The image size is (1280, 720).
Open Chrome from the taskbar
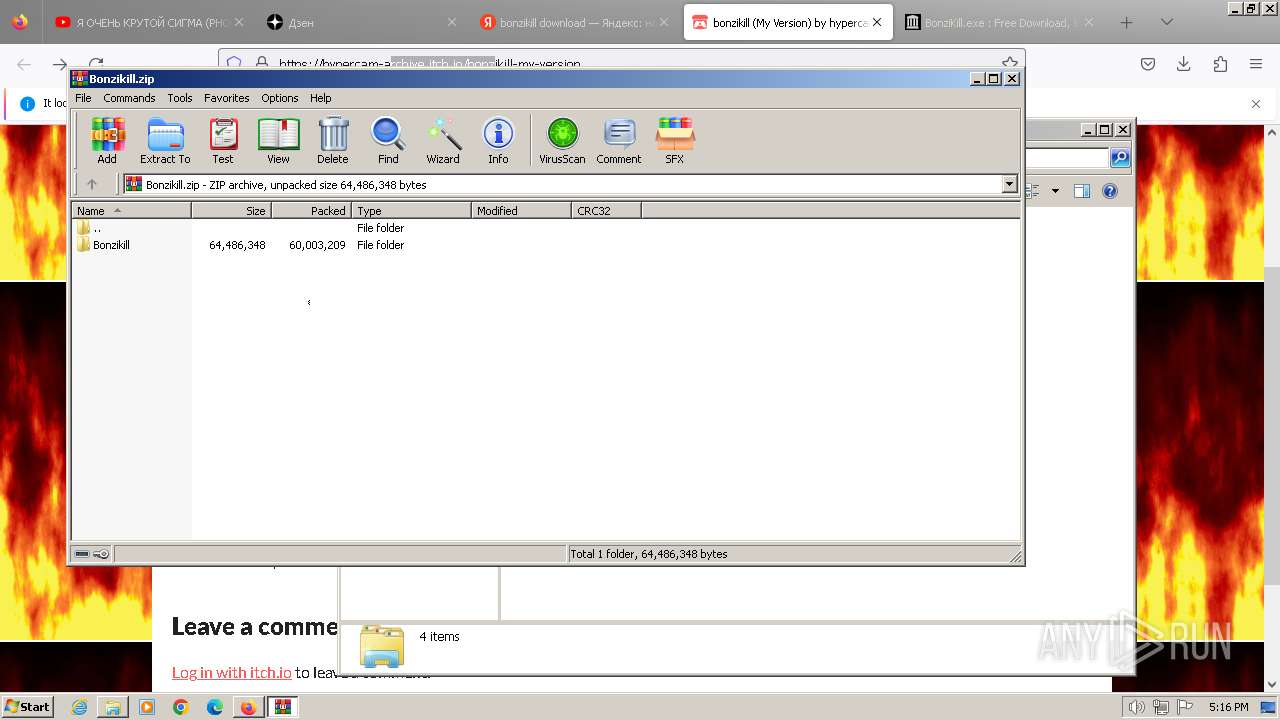tap(181, 707)
